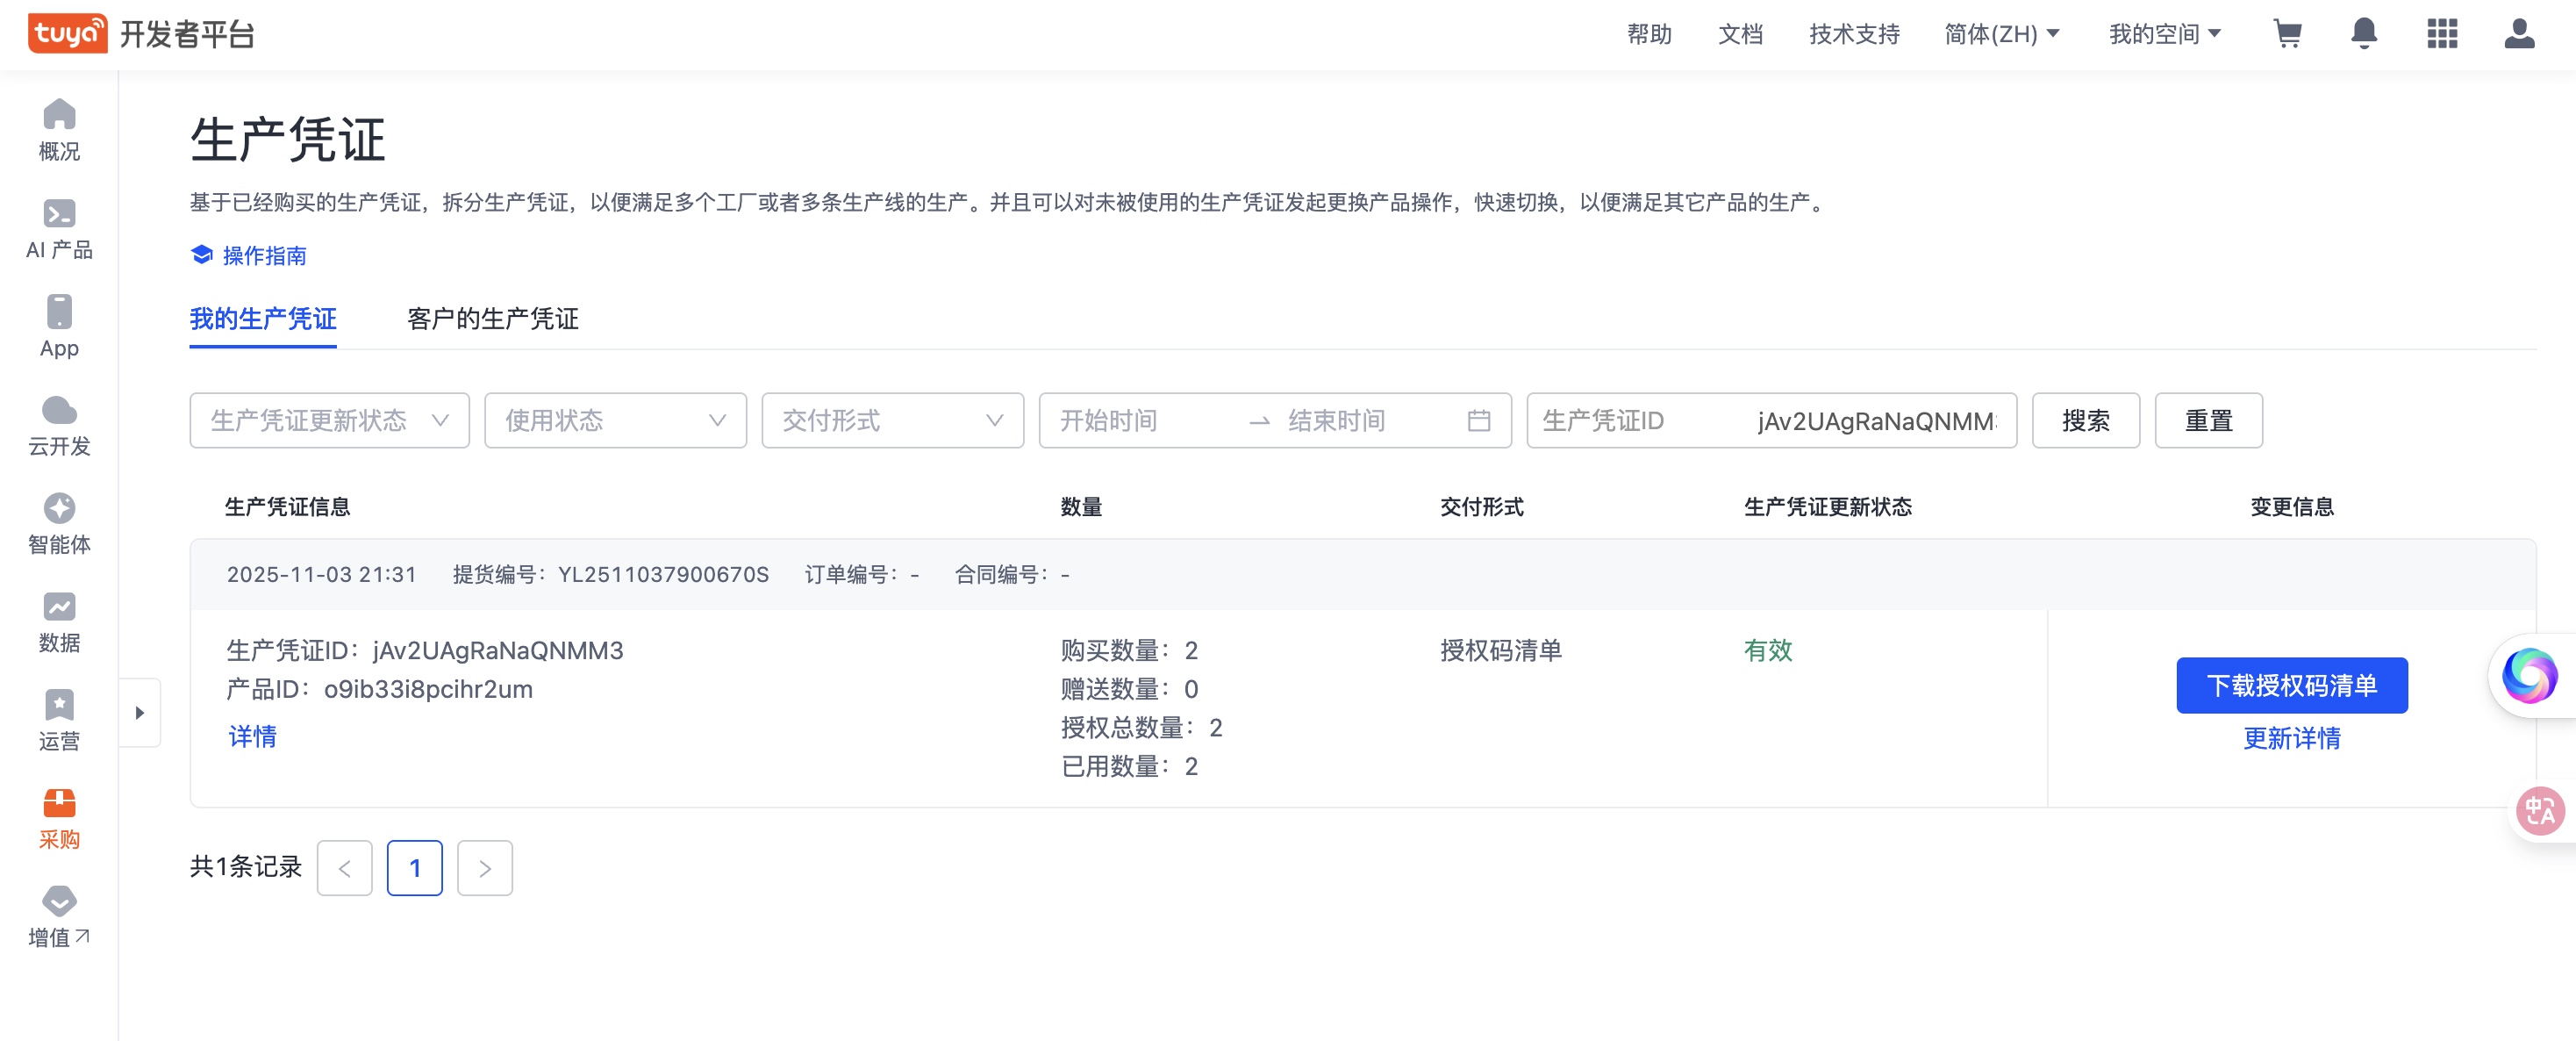Open the 交付形式 dropdown
The image size is (2576, 1041).
(x=892, y=420)
